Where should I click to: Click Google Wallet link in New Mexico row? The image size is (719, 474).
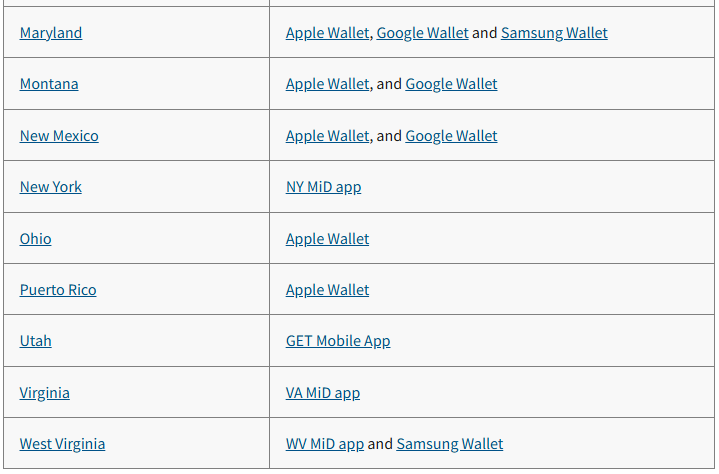[x=451, y=136]
